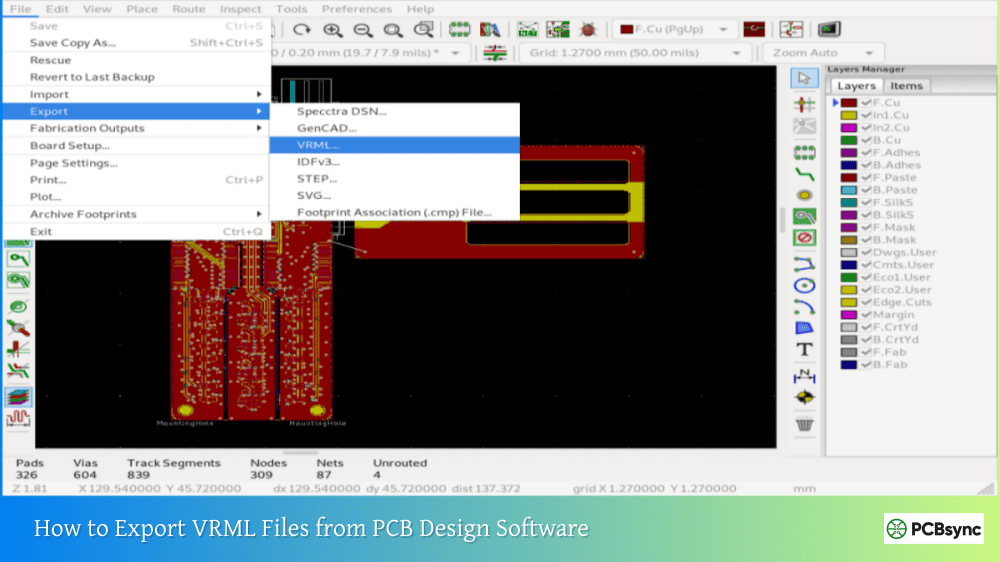The height and width of the screenshot is (562, 1000).
Task: Choose IDFv3... export option
Action: [x=395, y=162]
